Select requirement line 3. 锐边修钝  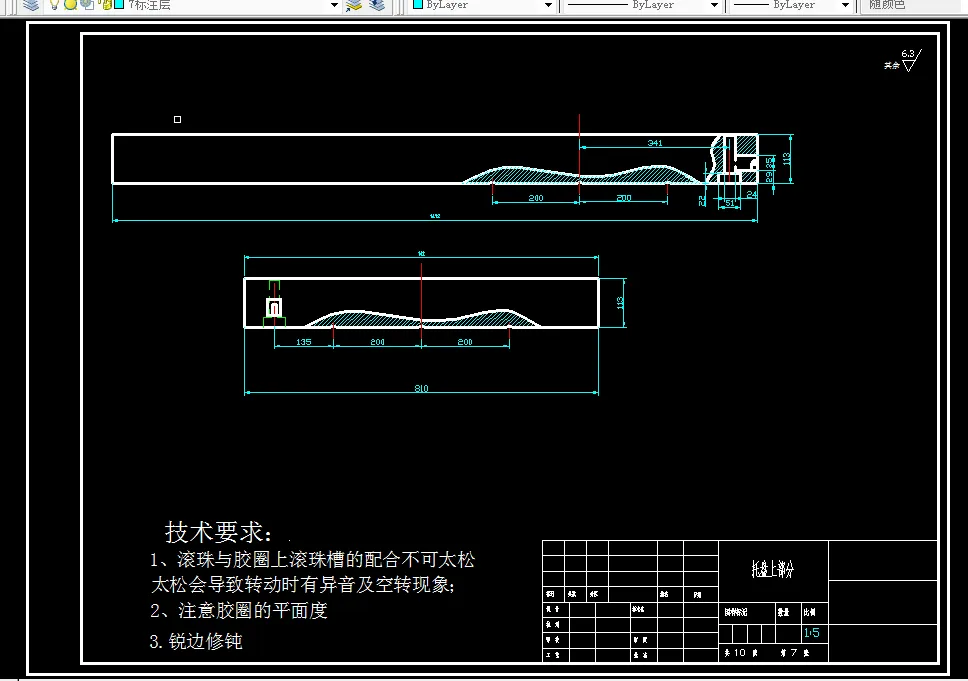pos(196,641)
